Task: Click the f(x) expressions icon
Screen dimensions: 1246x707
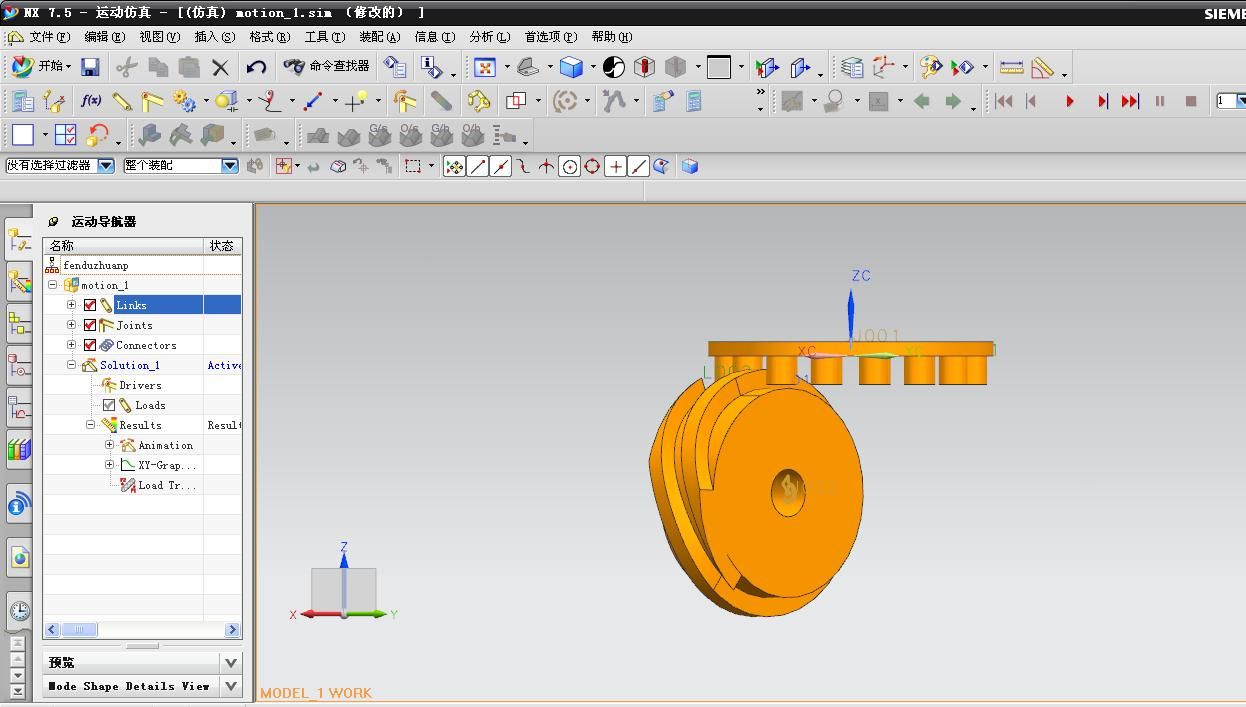Action: coord(91,101)
